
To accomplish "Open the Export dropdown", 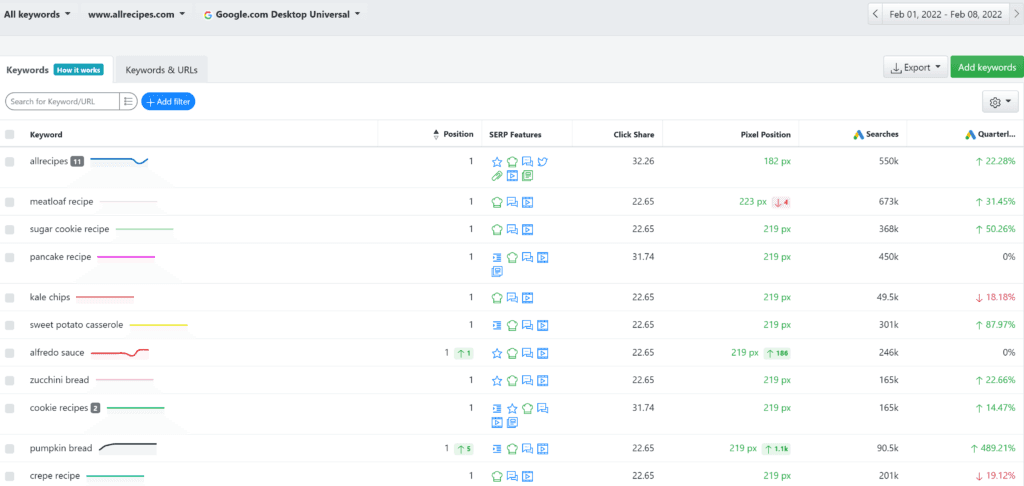I will 915,67.
